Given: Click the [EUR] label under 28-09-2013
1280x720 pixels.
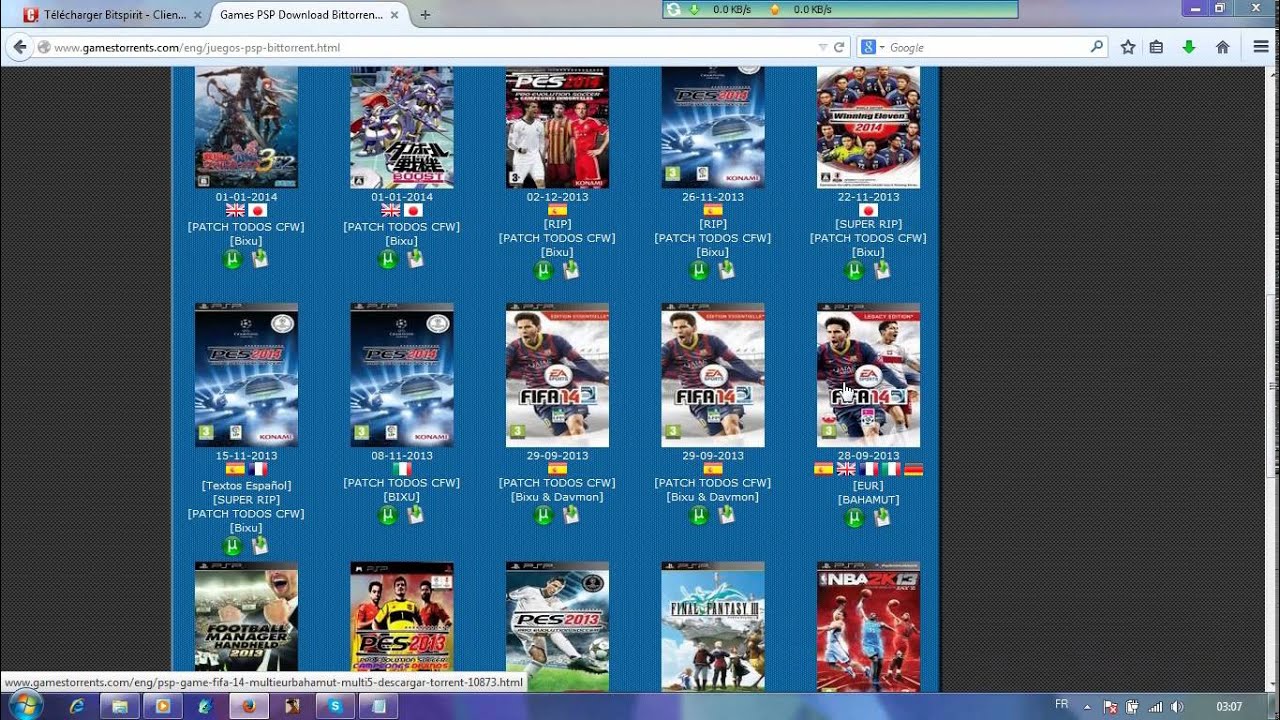Looking at the screenshot, I should 868,485.
